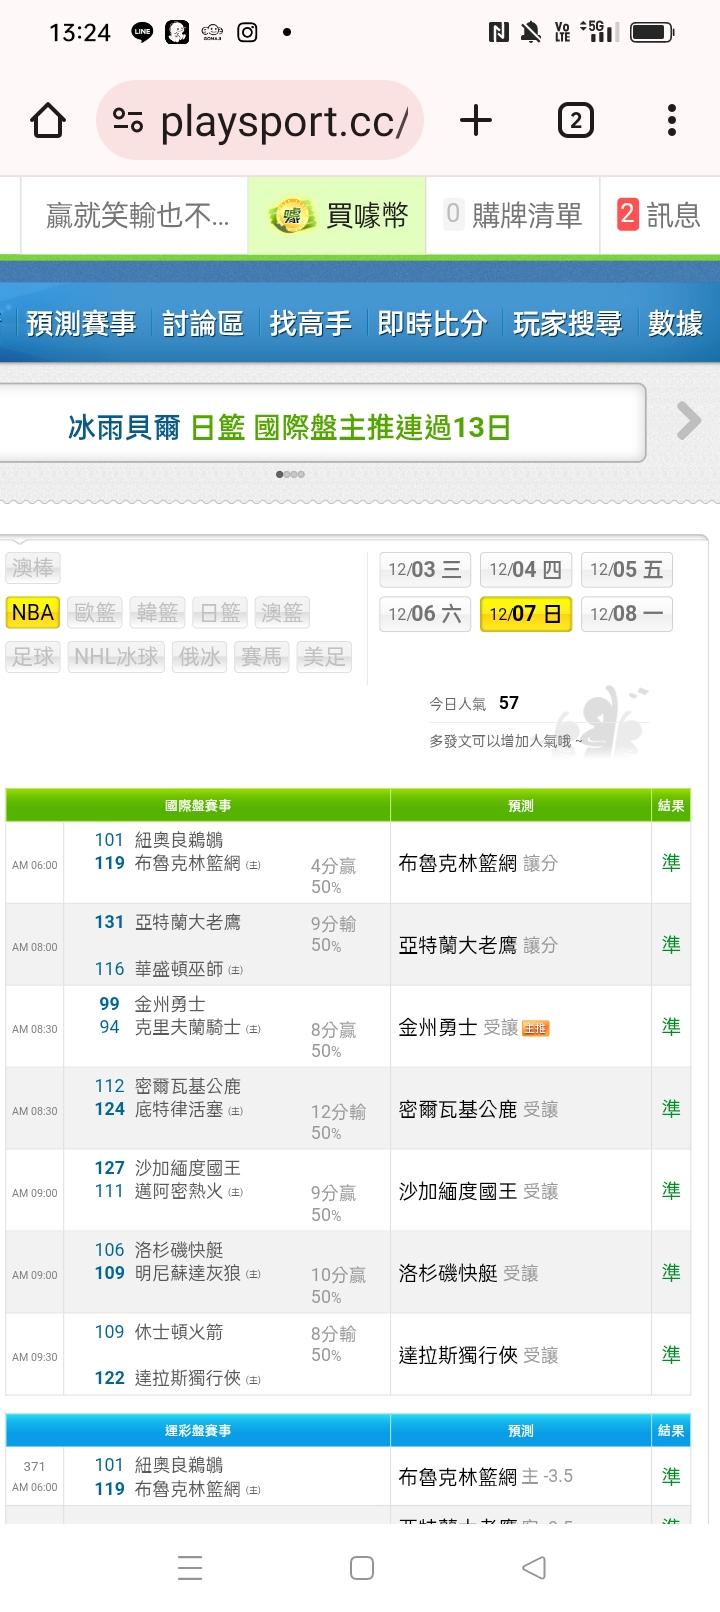Select the NBA league filter
Image resolution: width=720 pixels, height=1612 pixels.
point(33,612)
